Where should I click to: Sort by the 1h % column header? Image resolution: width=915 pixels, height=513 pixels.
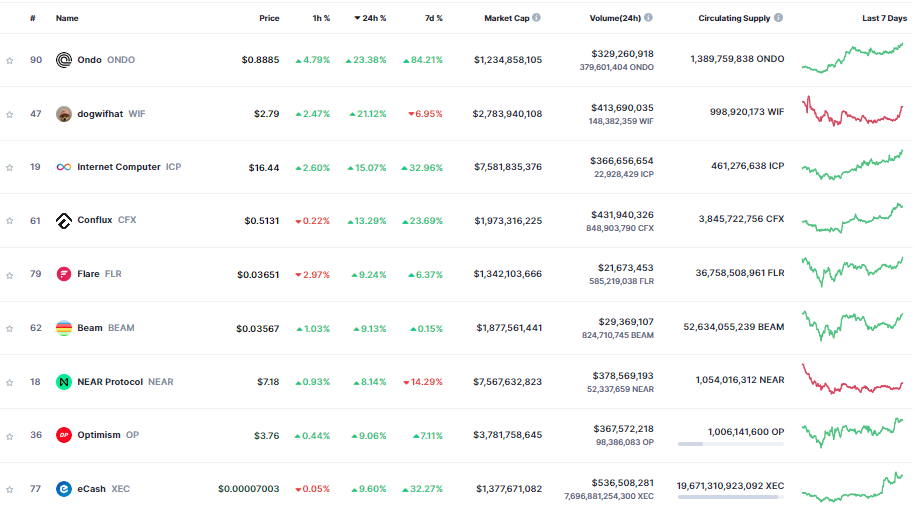pos(321,18)
